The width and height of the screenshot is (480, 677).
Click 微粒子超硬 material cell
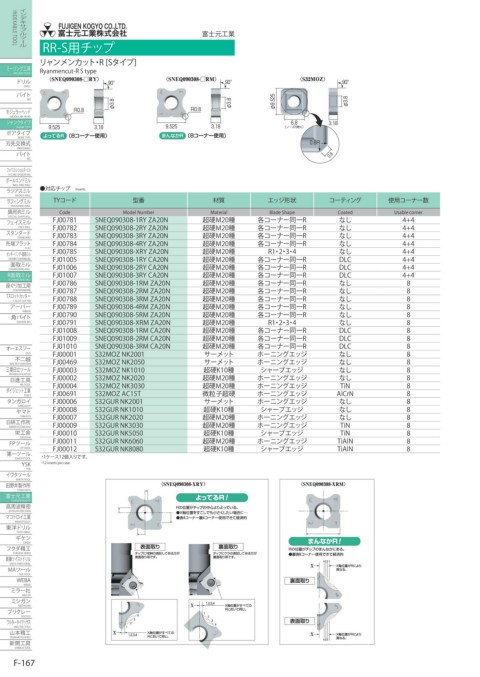219,394
